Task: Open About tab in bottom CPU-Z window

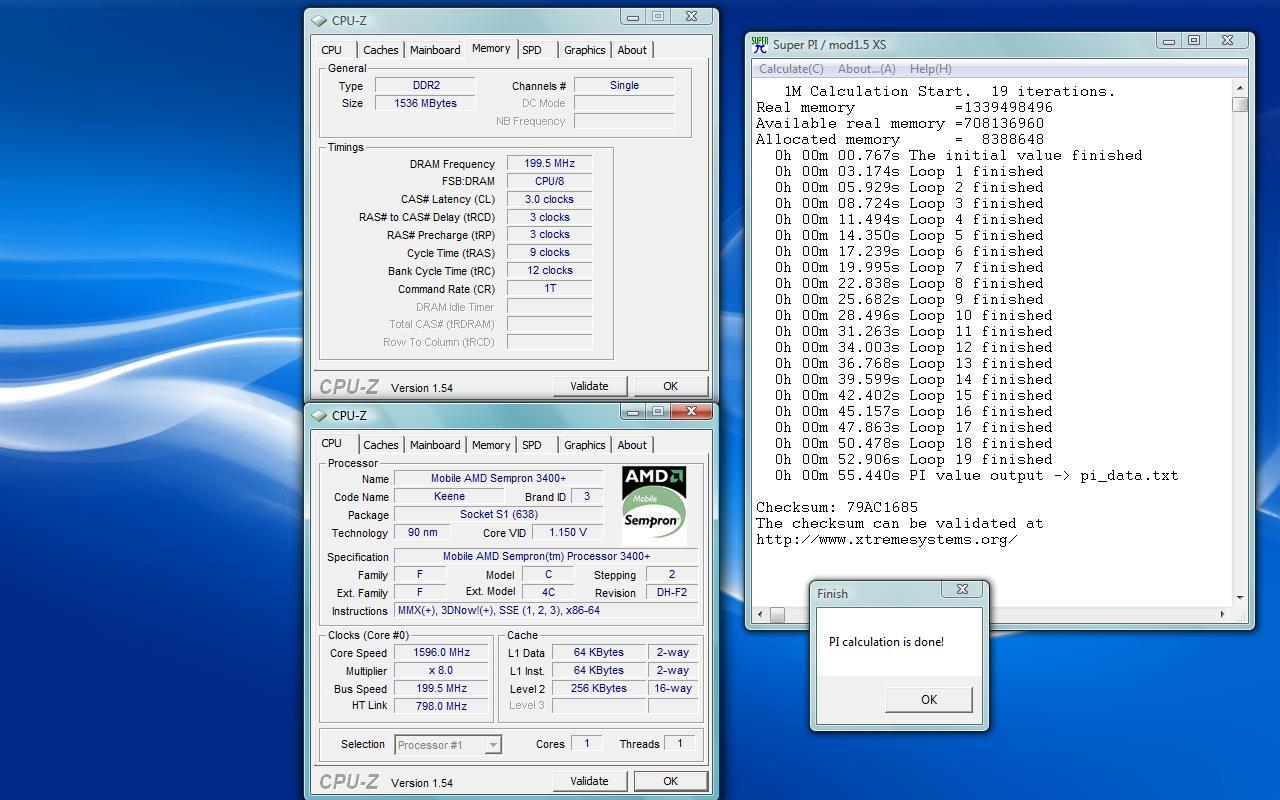Action: click(x=632, y=445)
